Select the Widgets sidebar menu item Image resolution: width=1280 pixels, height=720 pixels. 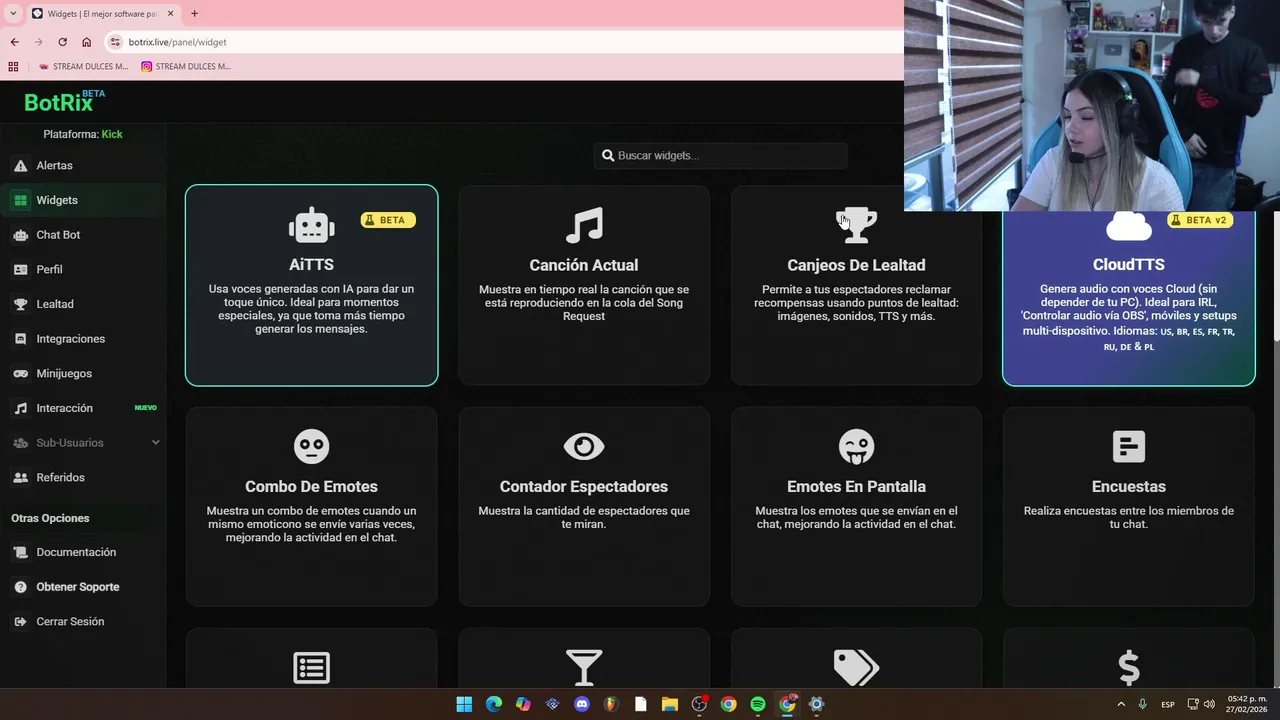[83, 200]
